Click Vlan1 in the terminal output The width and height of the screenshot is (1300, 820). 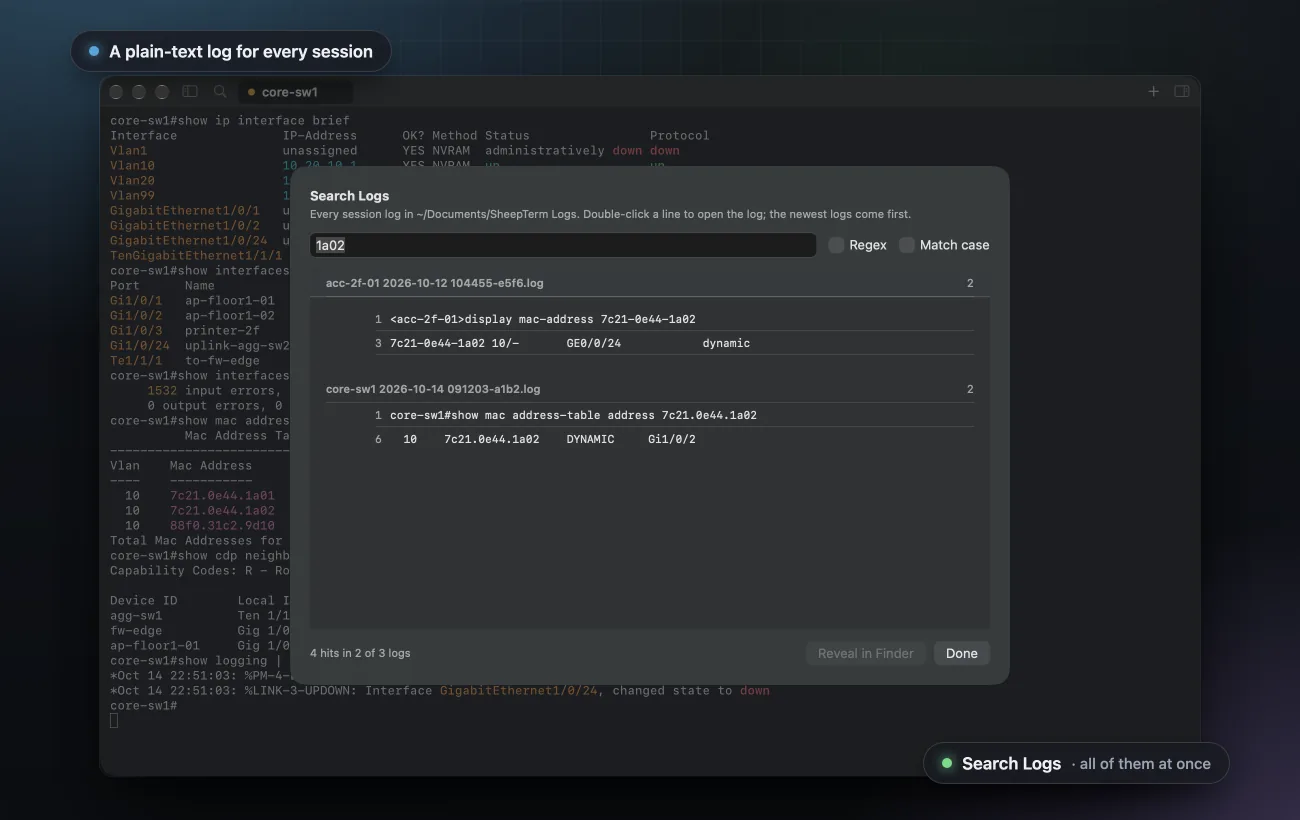click(128, 151)
